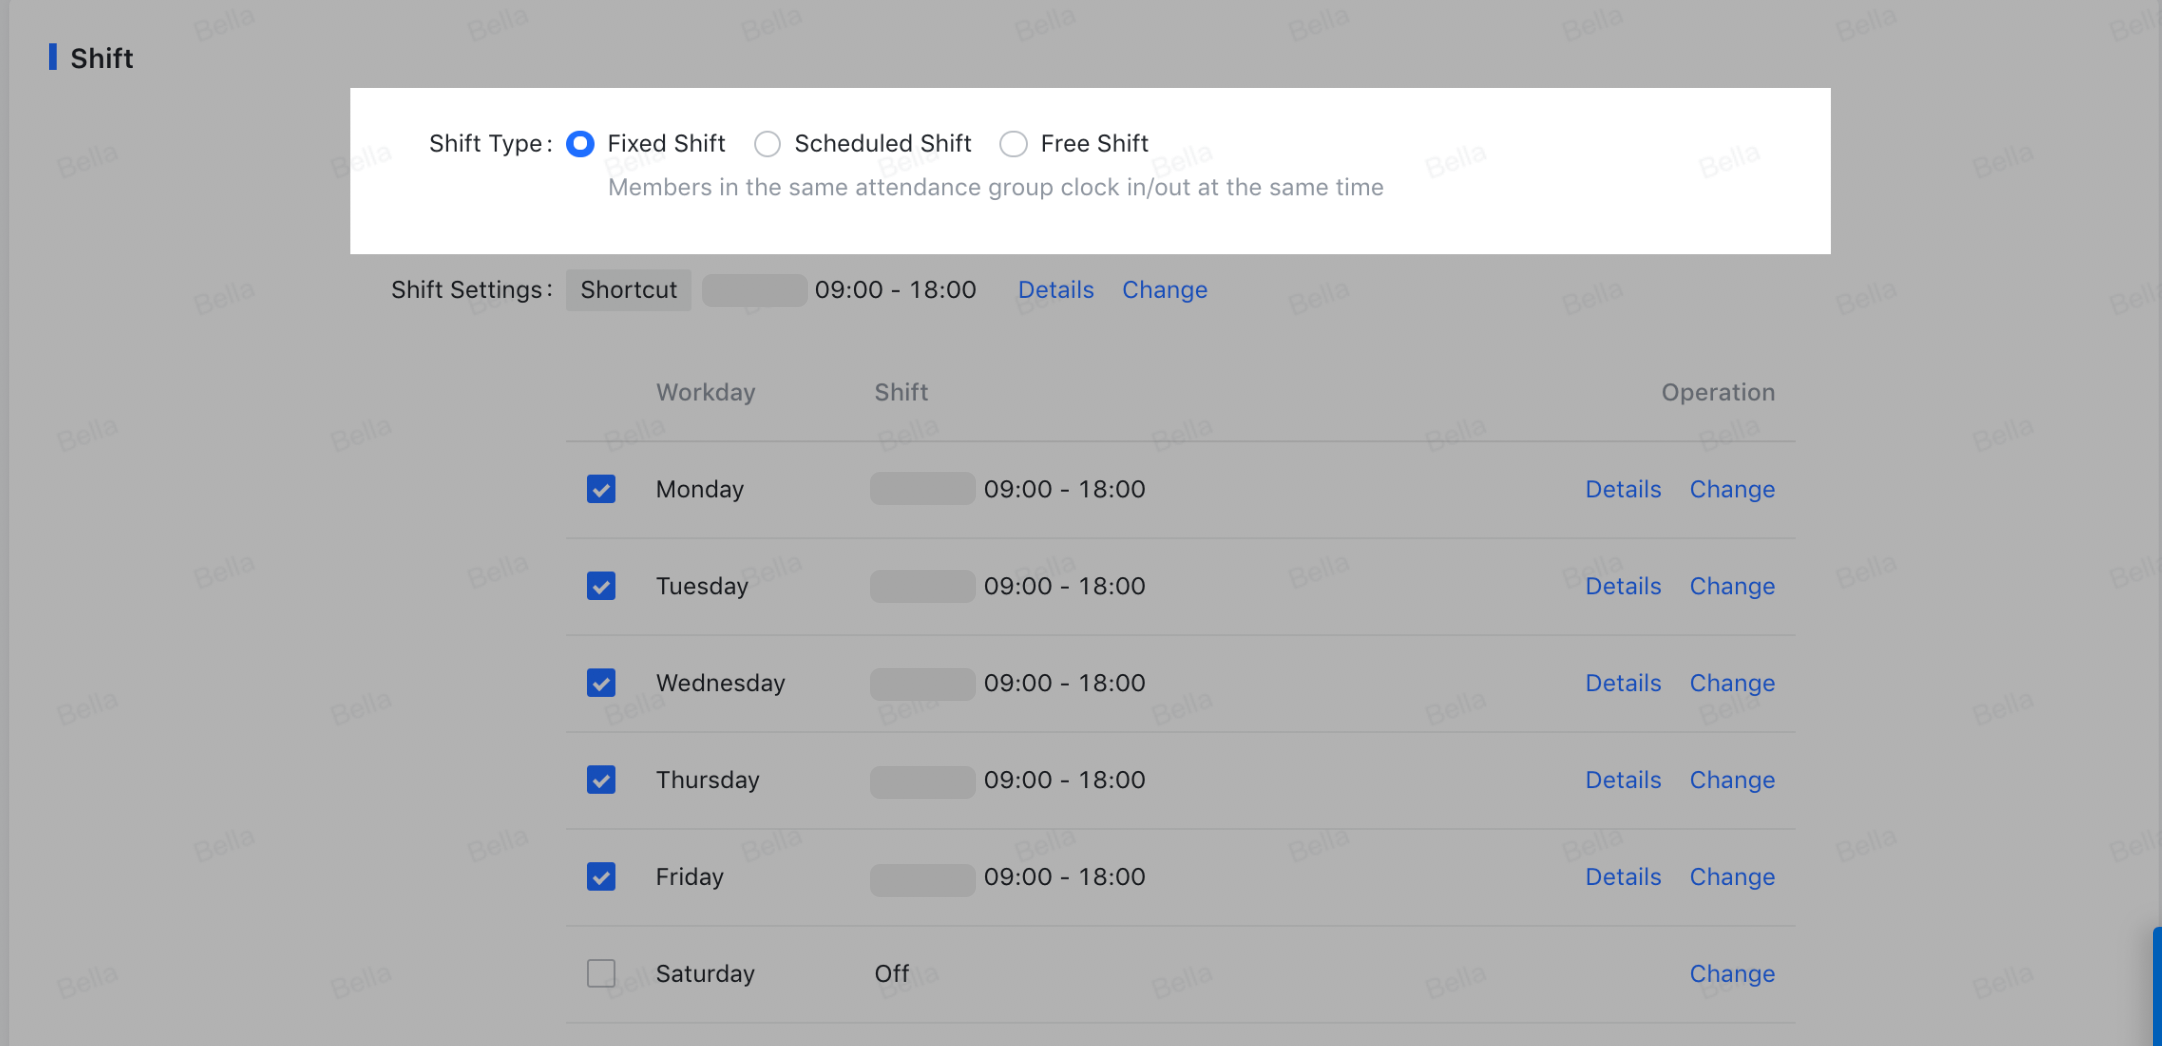Click Change next to the shift shortcut

point(1164,290)
